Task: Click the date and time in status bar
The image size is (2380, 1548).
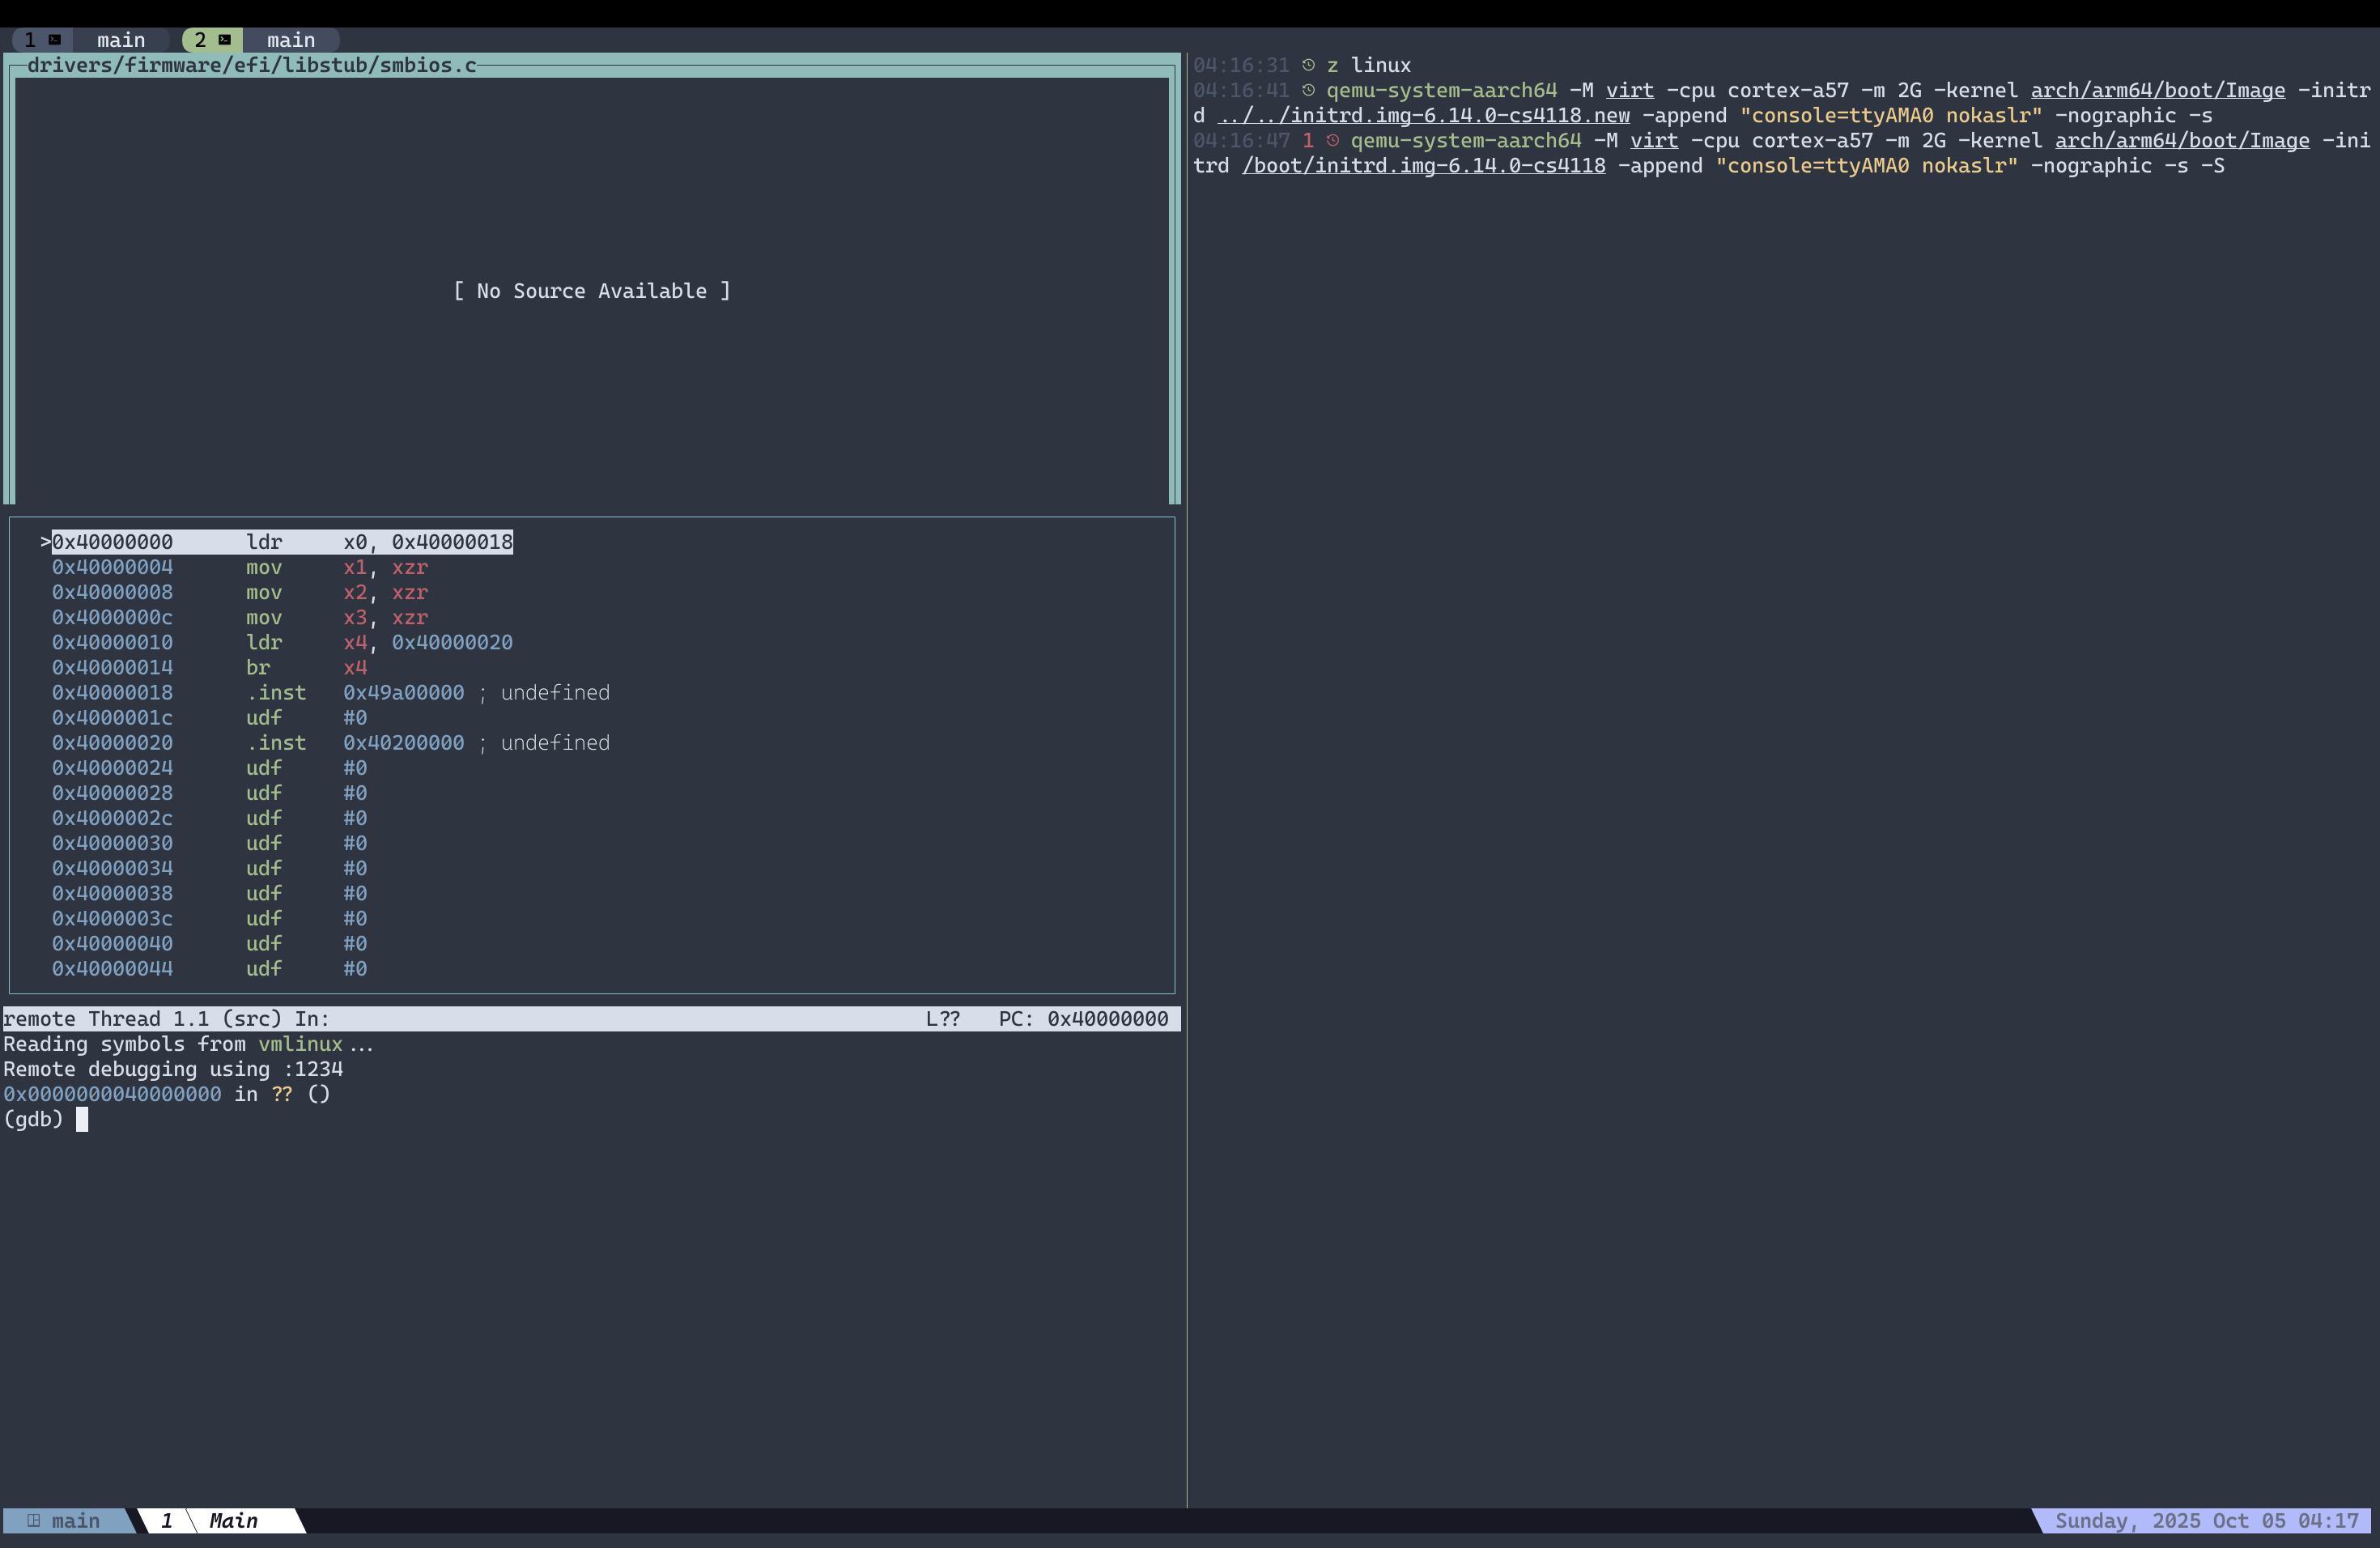Action: (2206, 1520)
